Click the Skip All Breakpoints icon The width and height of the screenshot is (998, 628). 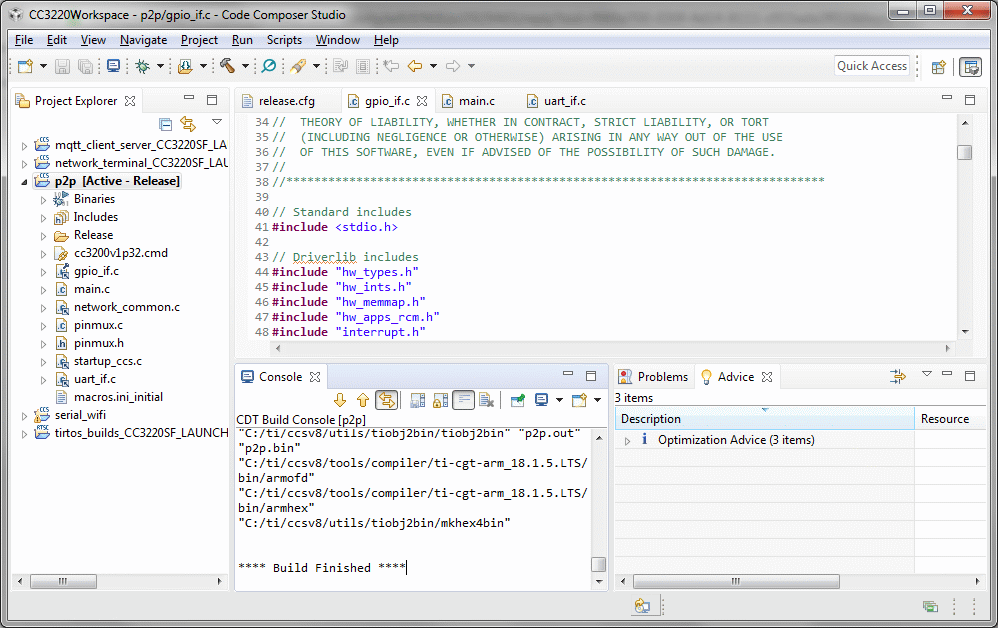pos(268,66)
